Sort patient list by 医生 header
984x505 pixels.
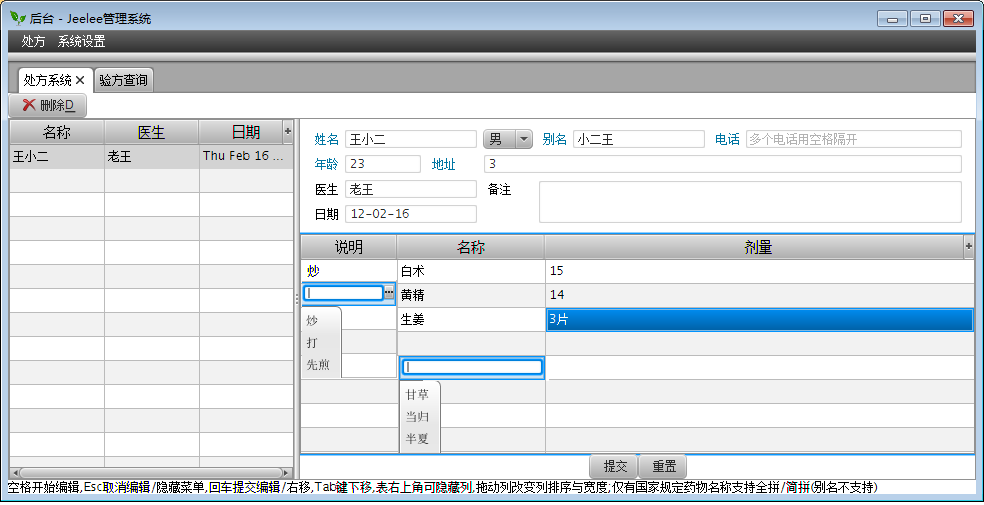(151, 132)
